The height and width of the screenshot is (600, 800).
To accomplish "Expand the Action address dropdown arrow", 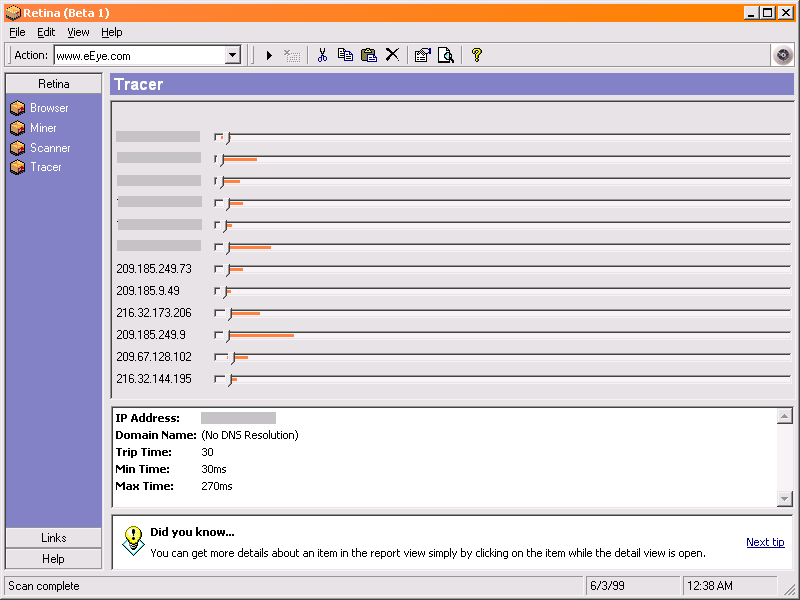I will (232, 56).
